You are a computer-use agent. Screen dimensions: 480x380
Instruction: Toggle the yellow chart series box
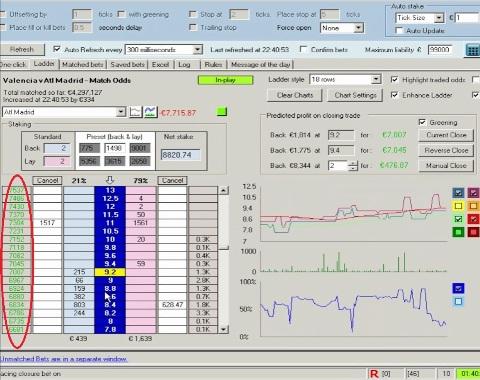point(458,206)
